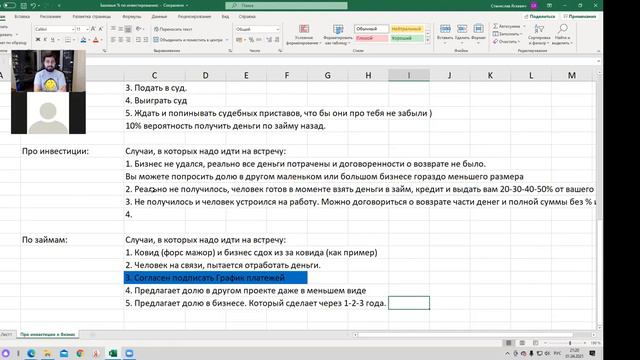Open the Вид ribbon tab
The image size is (640, 360).
(x=225, y=17)
